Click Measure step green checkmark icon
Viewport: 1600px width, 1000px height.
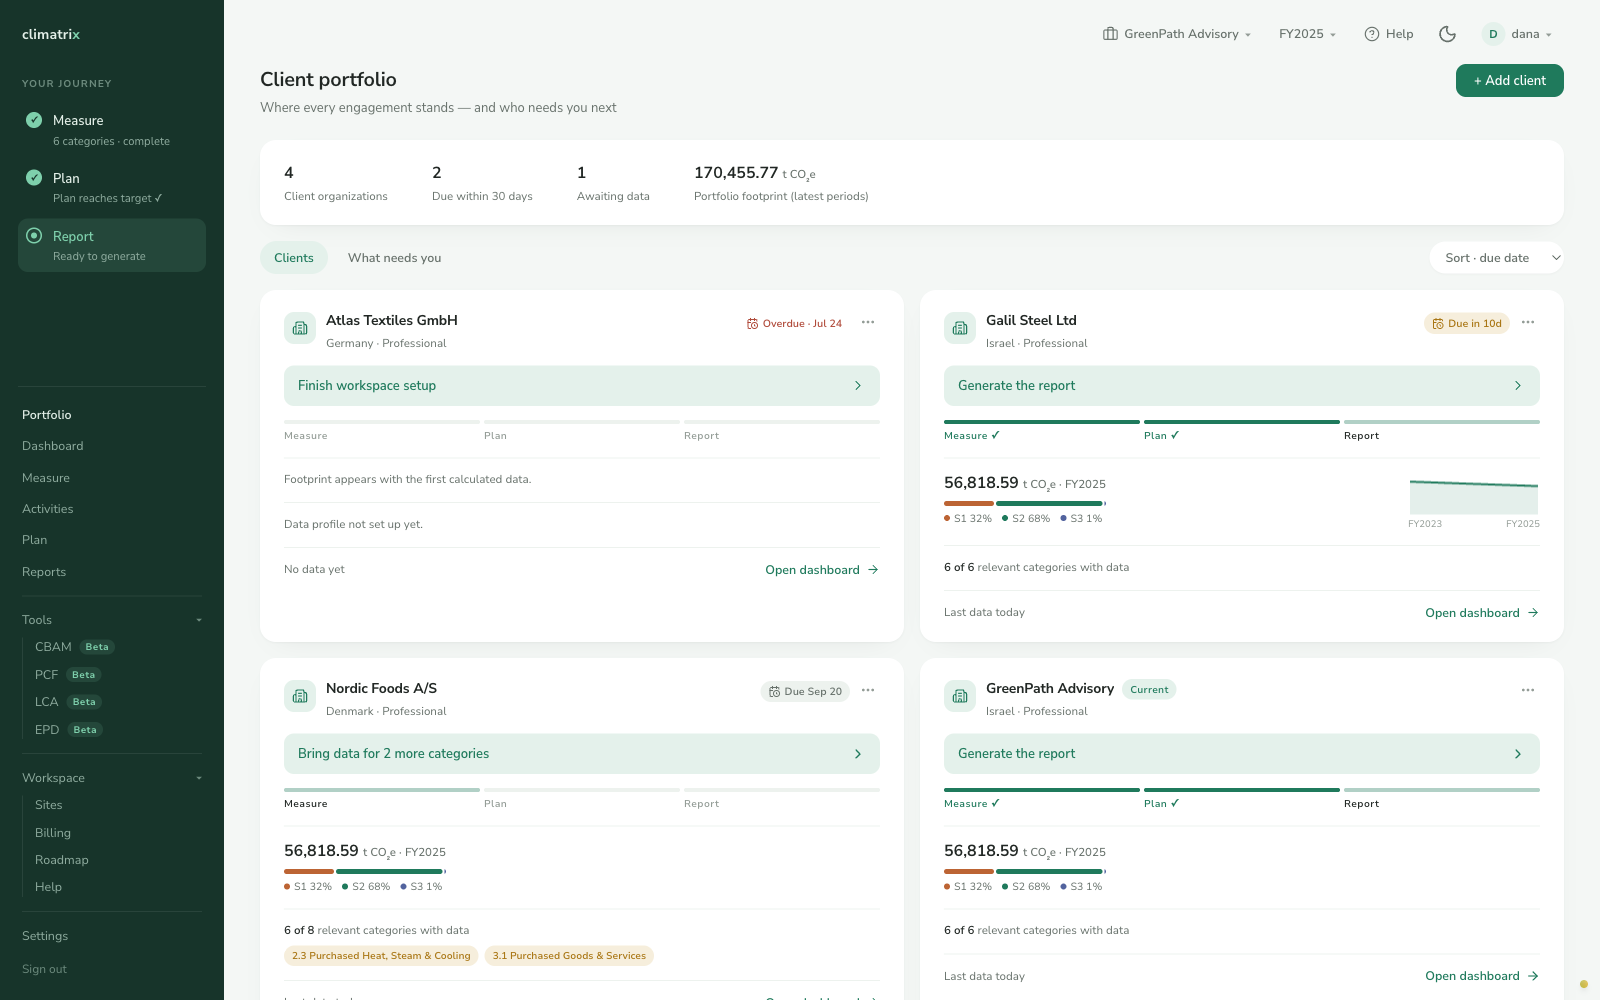click(x=34, y=120)
